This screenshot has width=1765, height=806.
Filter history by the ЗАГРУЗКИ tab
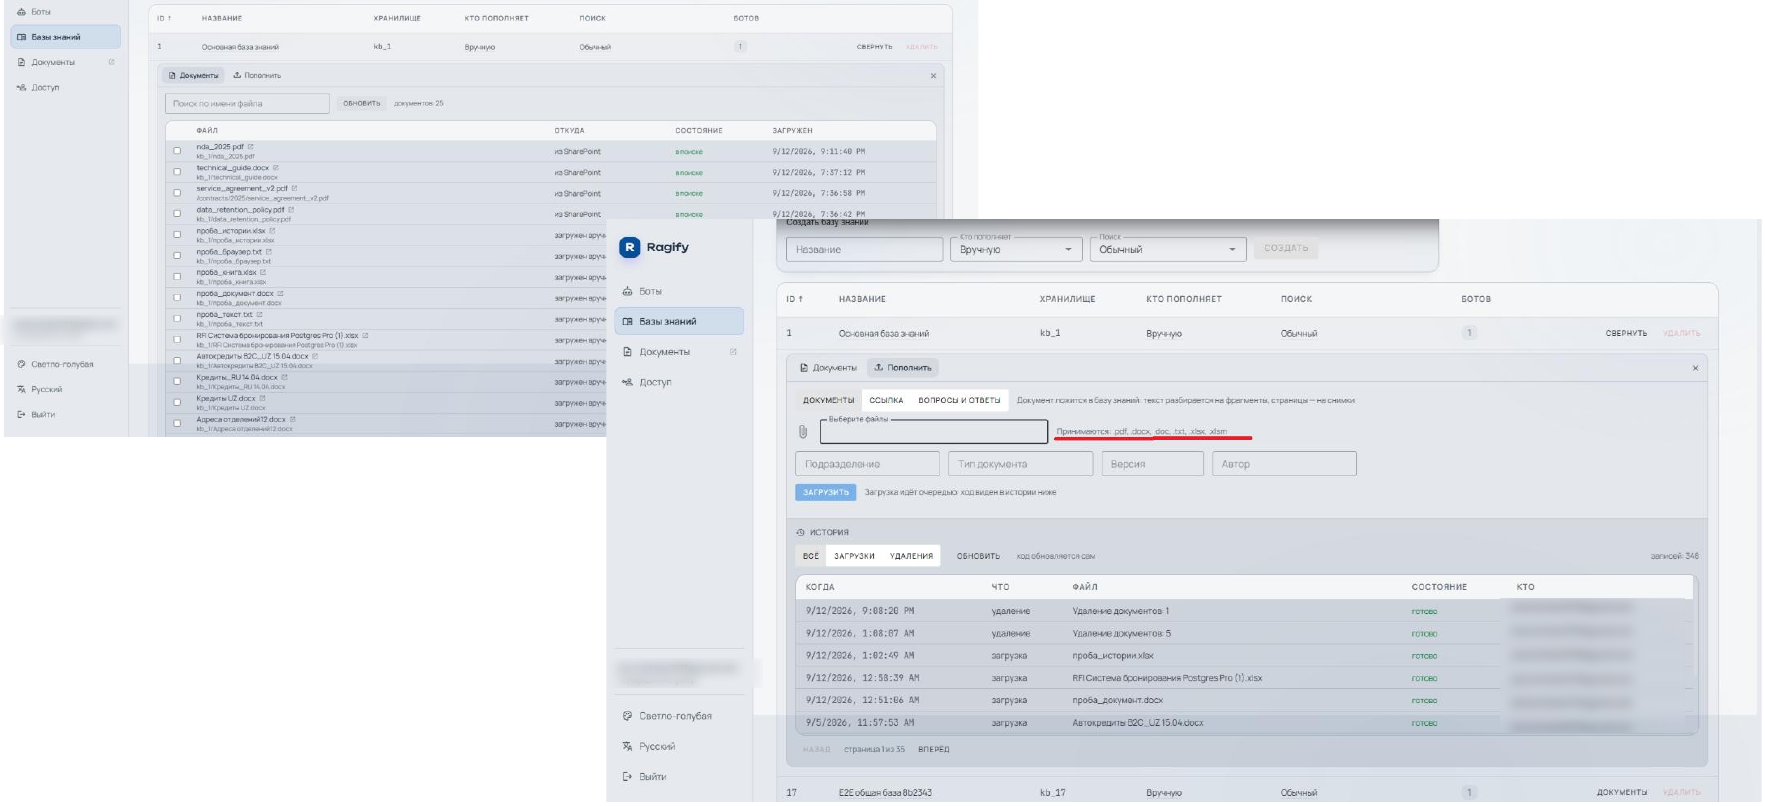point(854,556)
